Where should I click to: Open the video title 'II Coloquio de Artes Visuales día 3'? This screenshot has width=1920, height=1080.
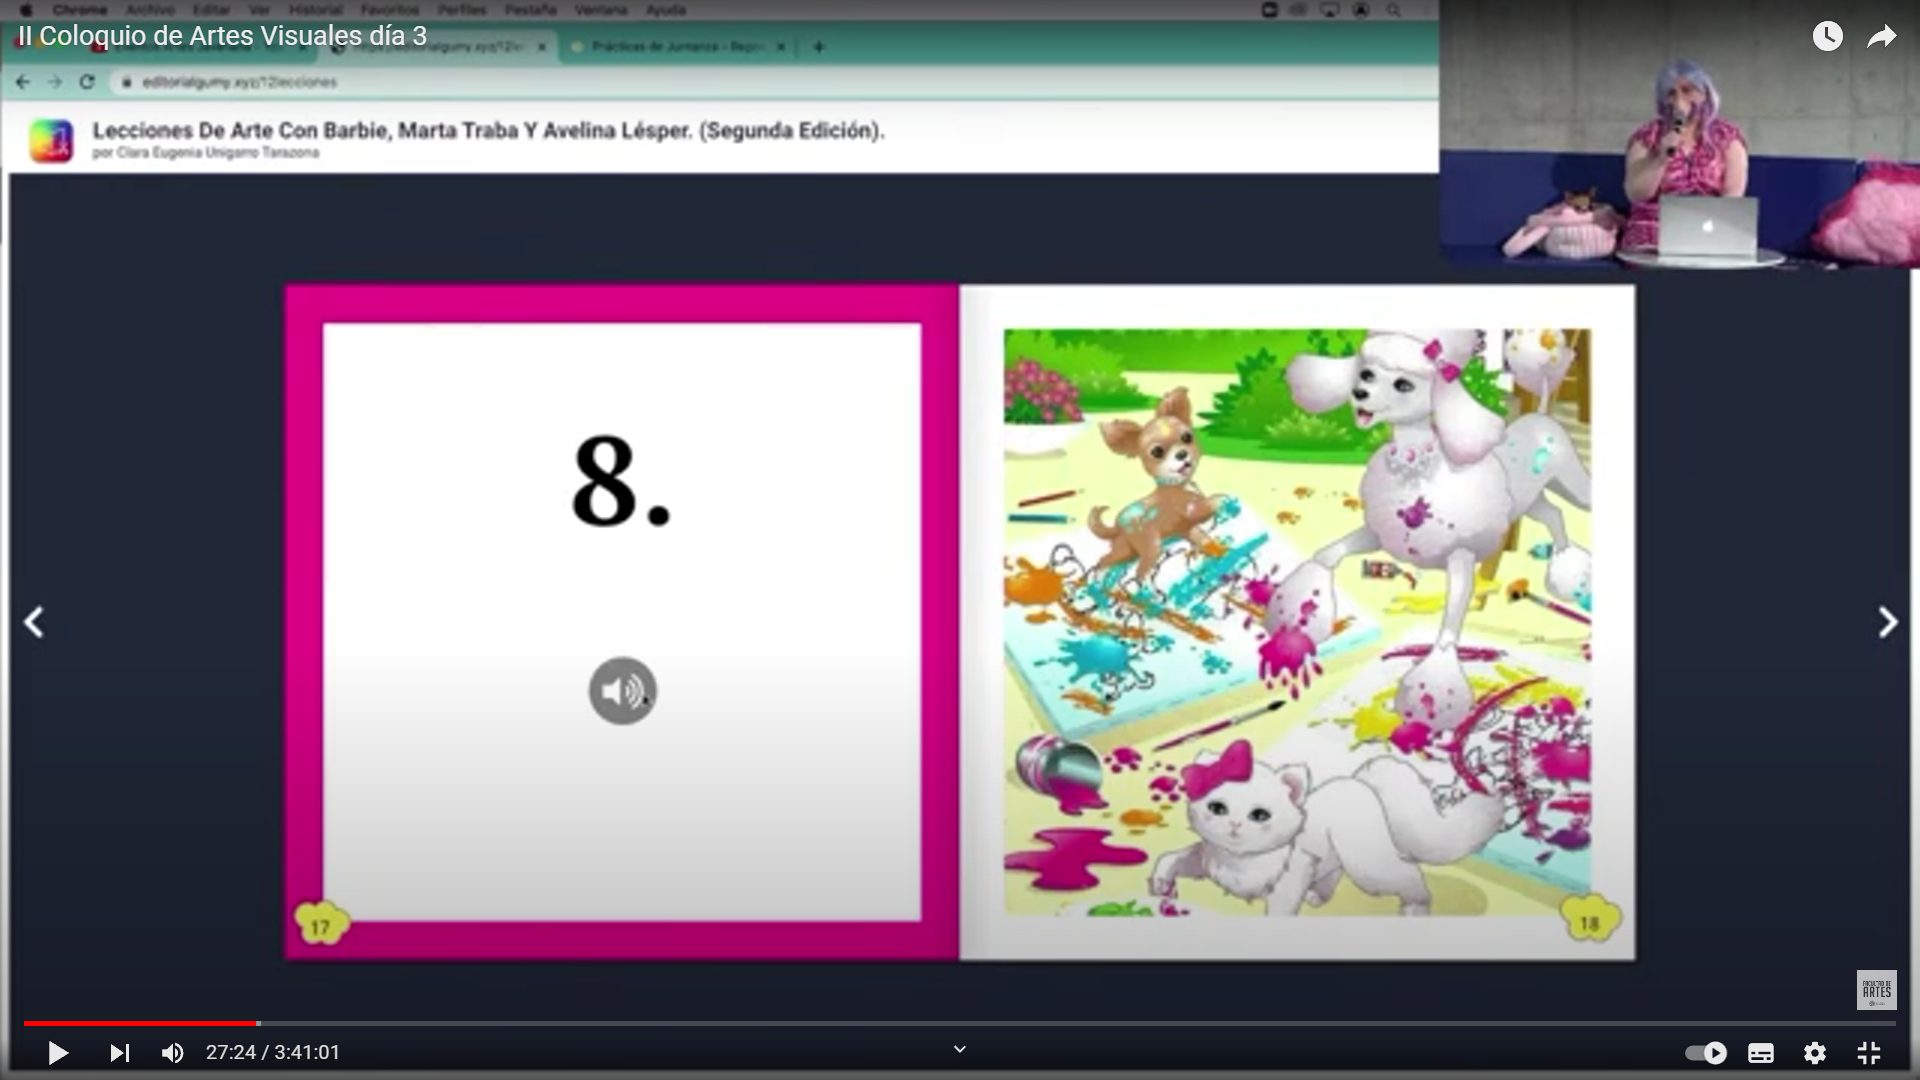coord(222,36)
